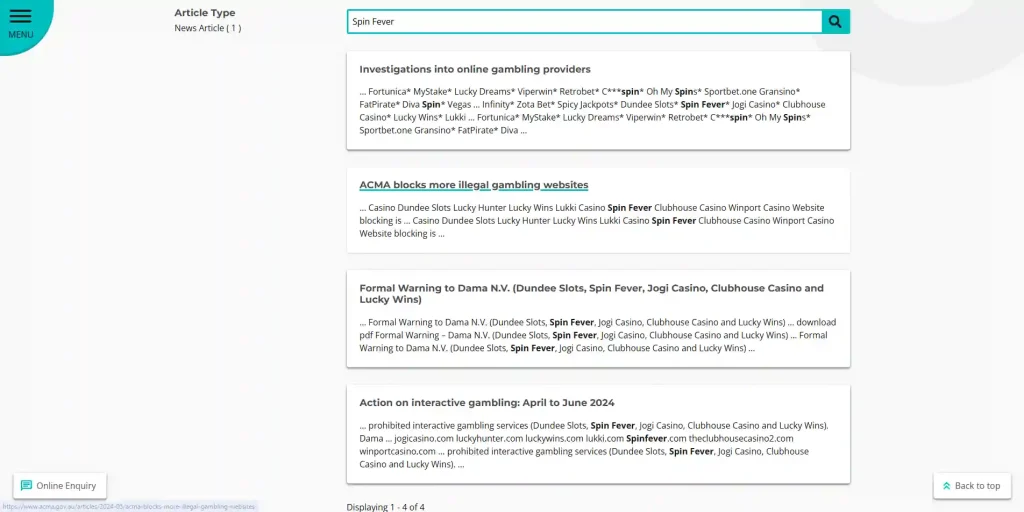
Task: Focus the Spin Fever search field
Action: pos(584,22)
